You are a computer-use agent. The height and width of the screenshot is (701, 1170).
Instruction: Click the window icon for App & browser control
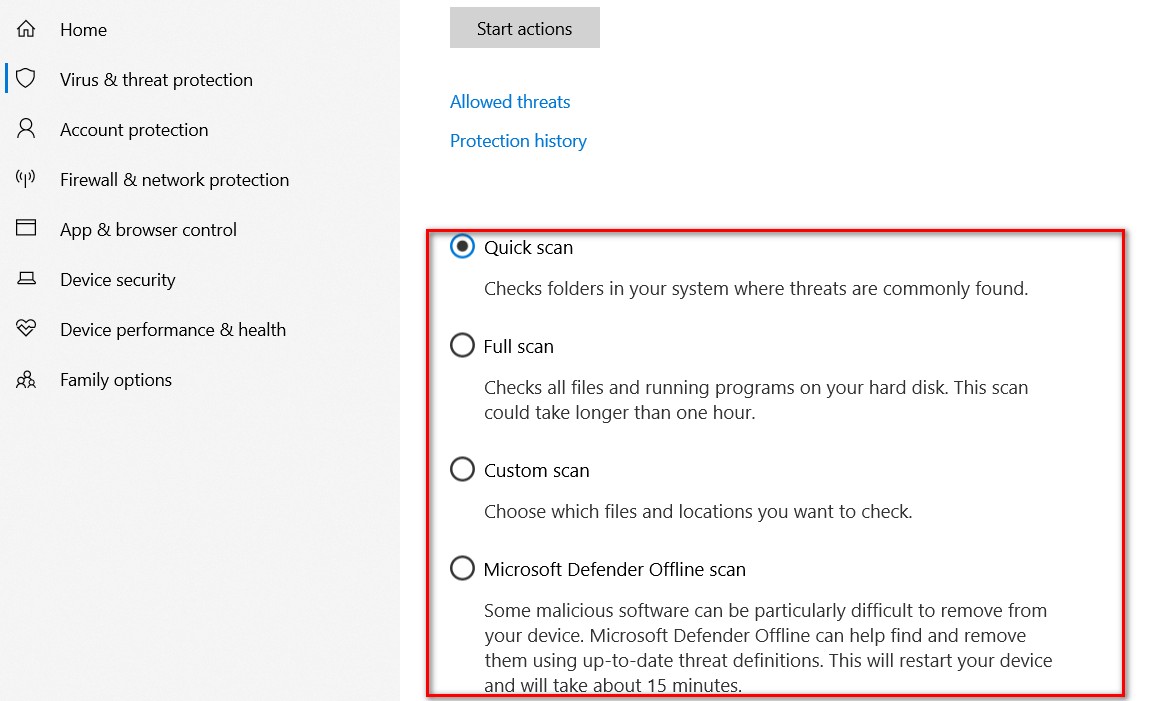(26, 228)
